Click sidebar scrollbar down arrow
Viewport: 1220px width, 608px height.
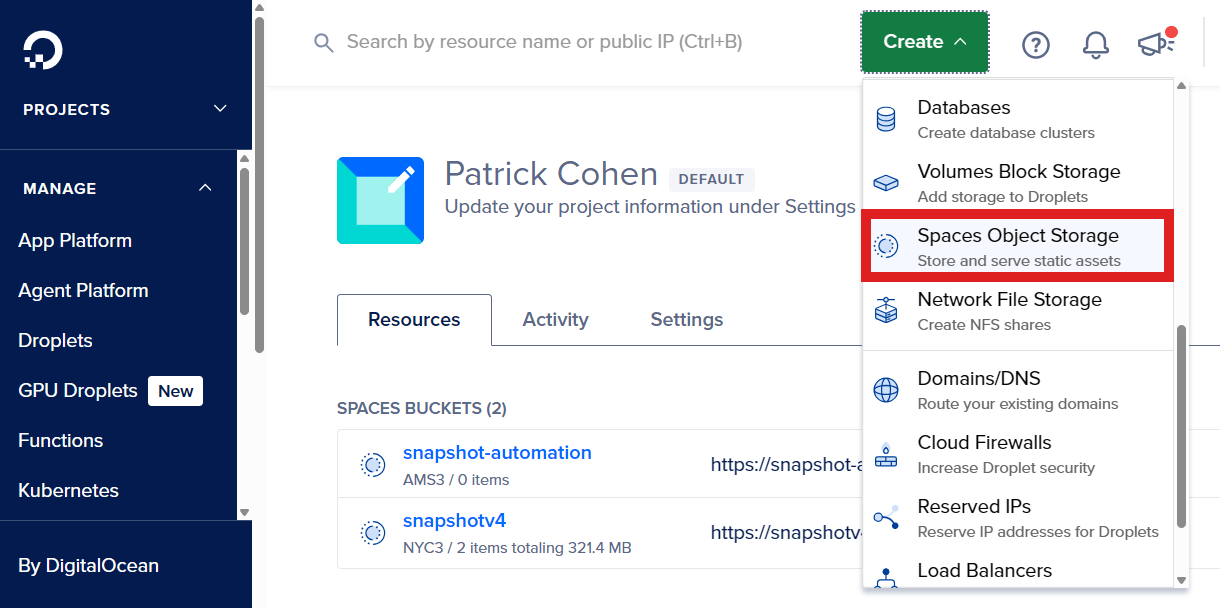(244, 512)
